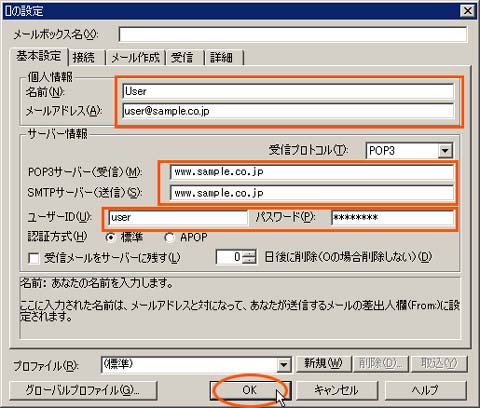The image size is (480, 408).
Task: Select the 標準 authentication radio button
Action: coord(110,238)
